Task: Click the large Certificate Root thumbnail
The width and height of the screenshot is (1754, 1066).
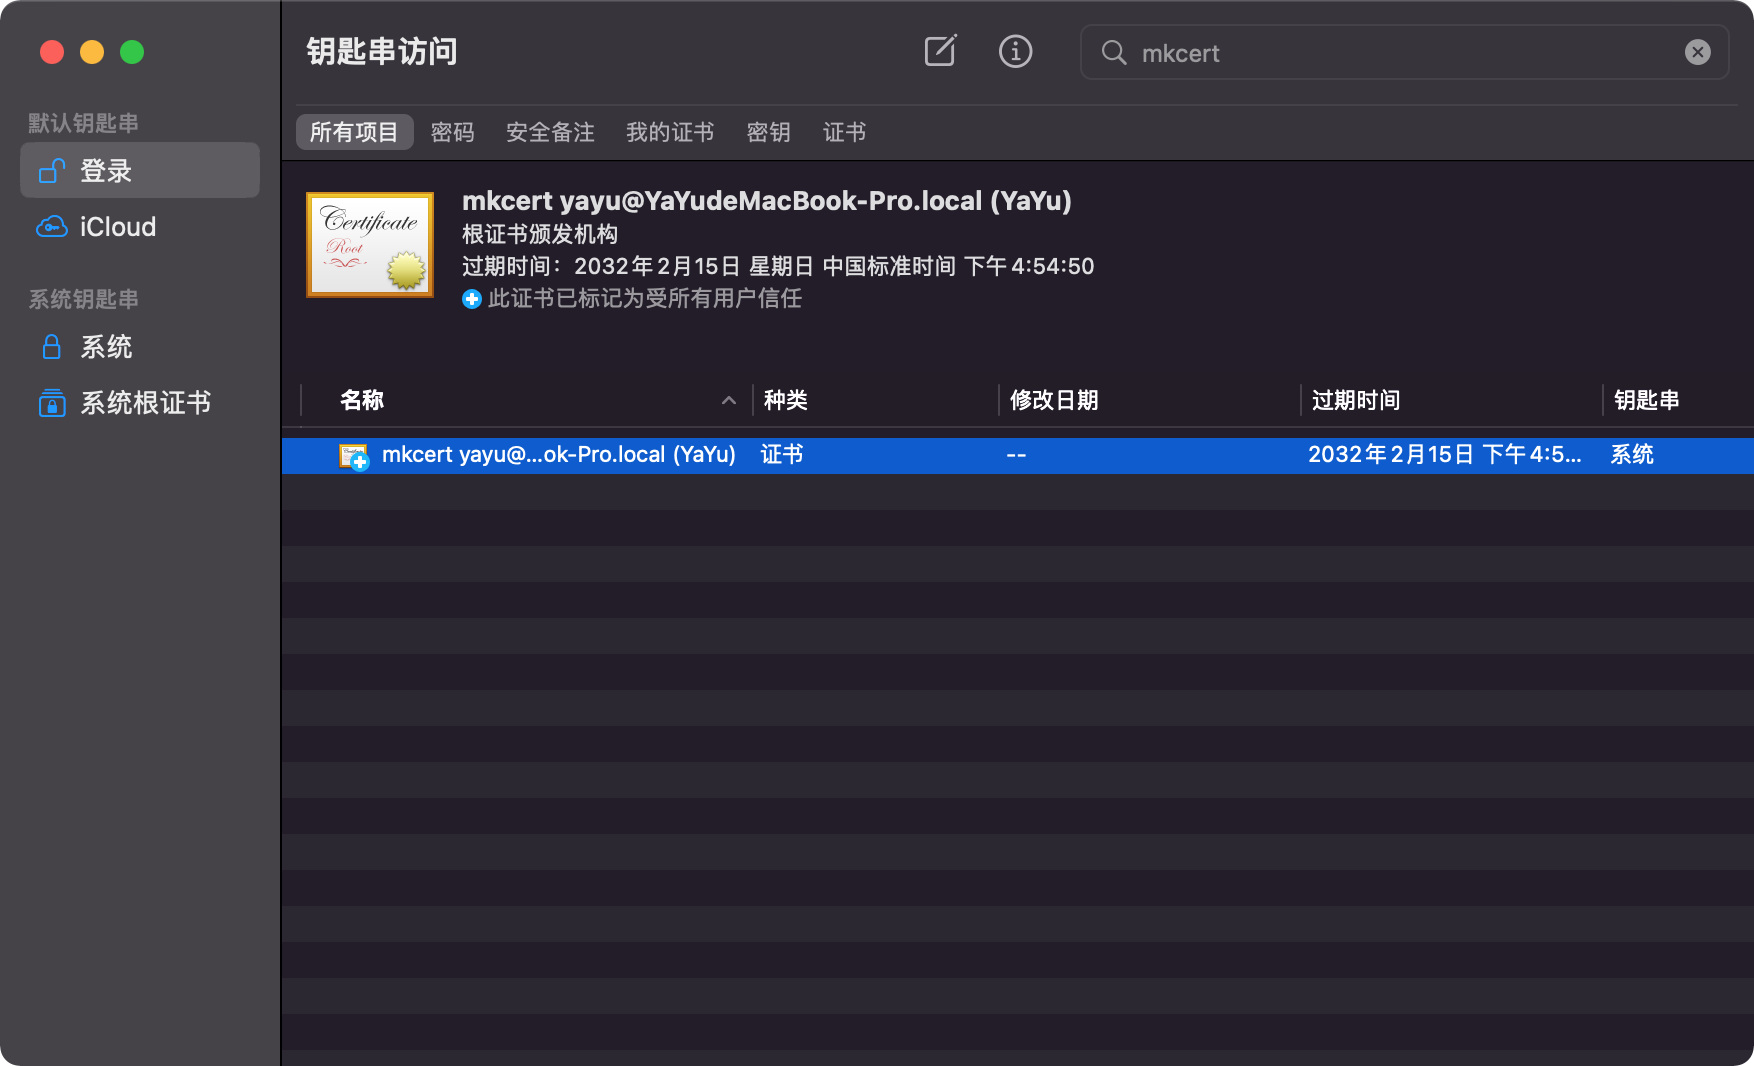Action: click(370, 245)
